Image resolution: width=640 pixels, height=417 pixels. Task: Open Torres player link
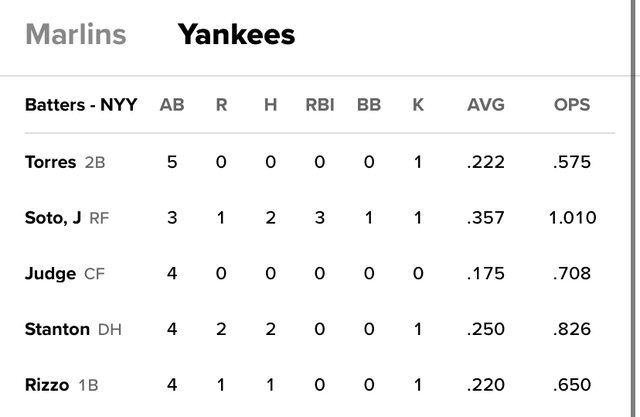tap(50, 162)
